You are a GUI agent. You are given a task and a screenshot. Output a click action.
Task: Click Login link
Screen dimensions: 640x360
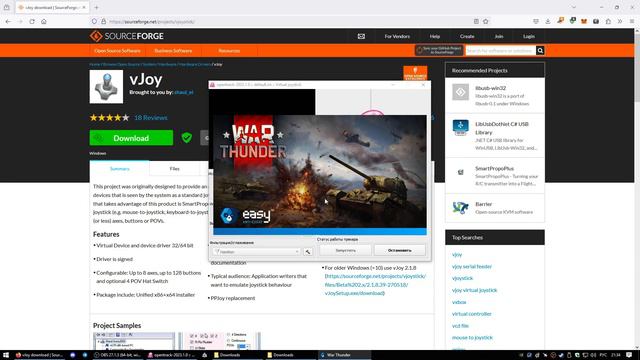pyautogui.click(x=529, y=36)
